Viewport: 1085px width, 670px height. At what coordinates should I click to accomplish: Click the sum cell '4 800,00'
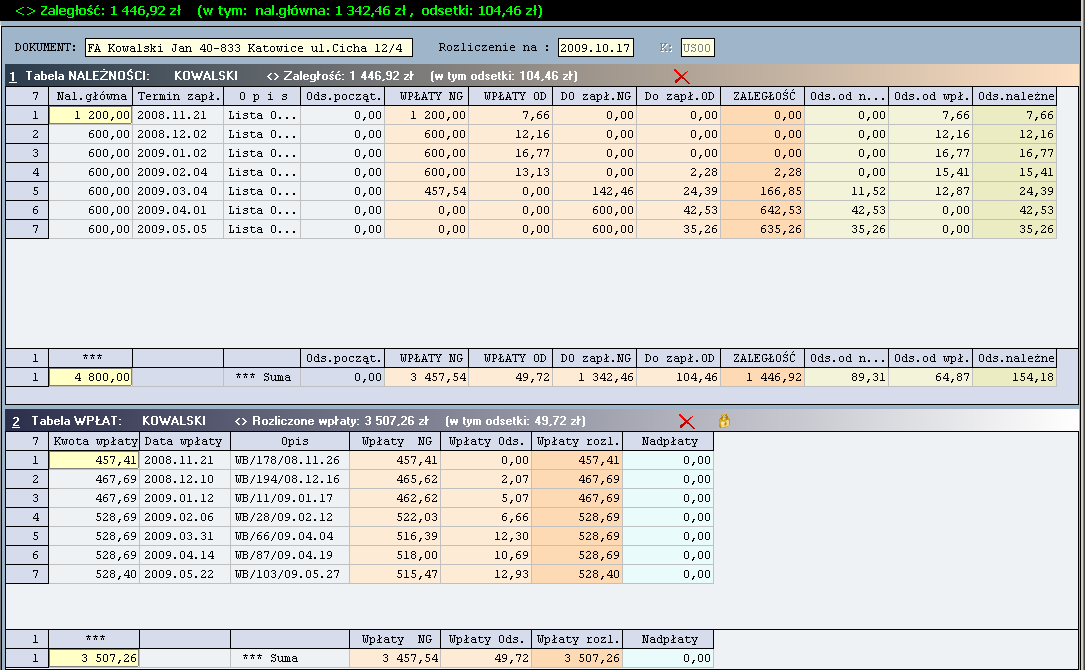(91, 377)
